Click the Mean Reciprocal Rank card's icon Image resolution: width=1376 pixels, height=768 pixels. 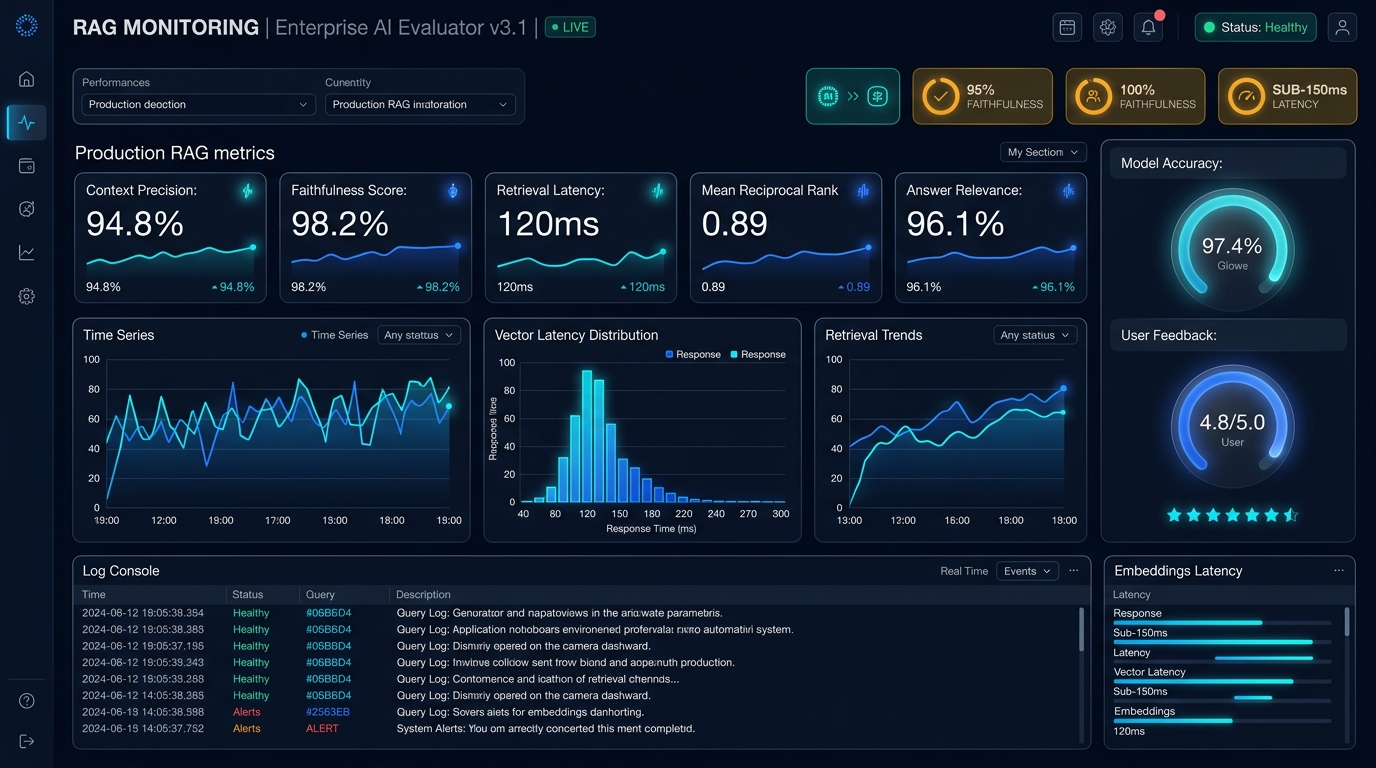(863, 191)
